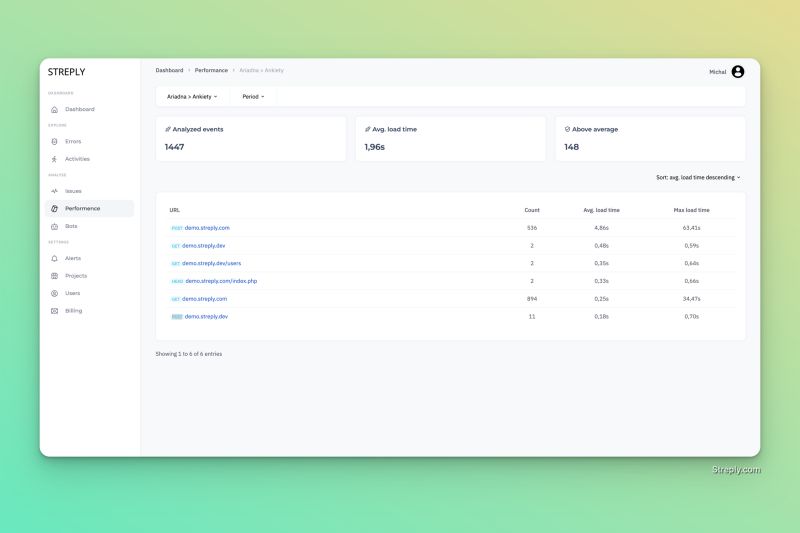This screenshot has width=800, height=533.
Task: Click the Avg. load time column header
Action: click(602, 210)
